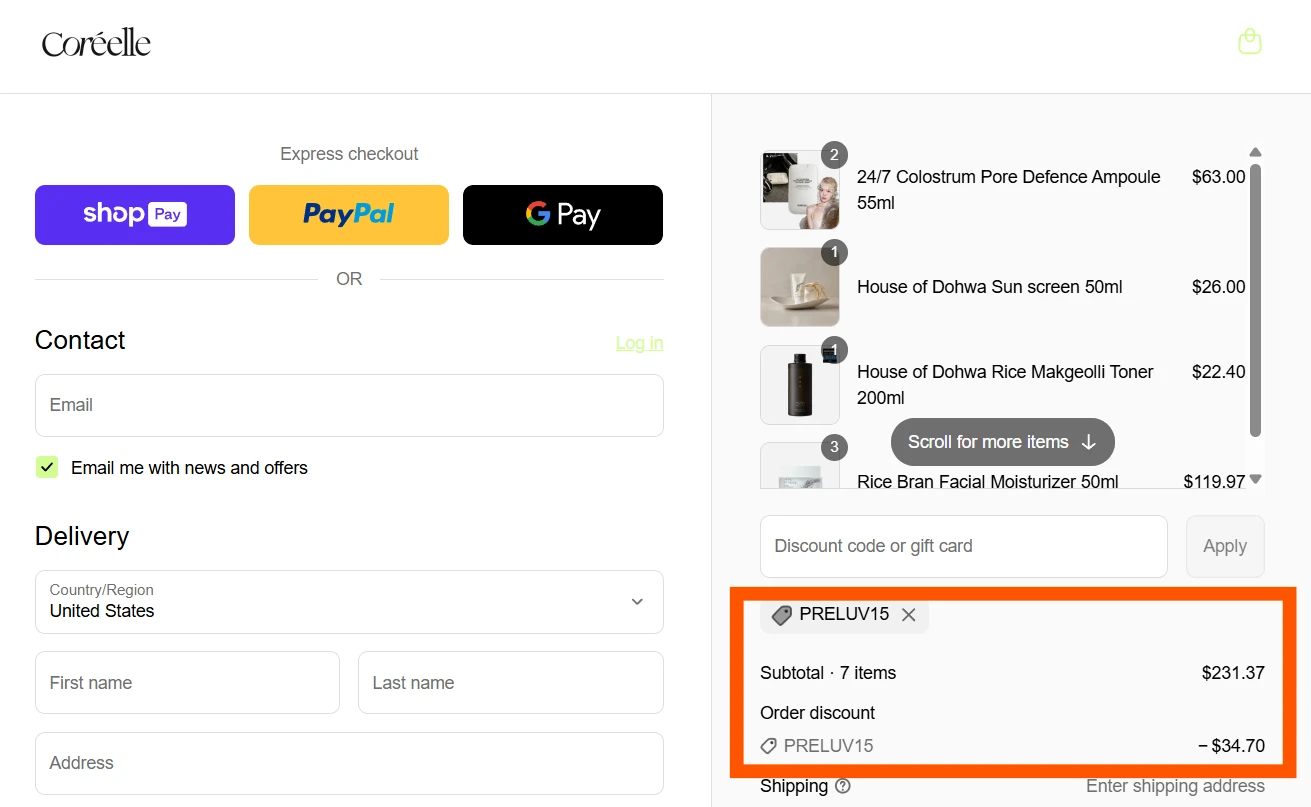Viewport: 1311px width, 807px height.
Task: Focus the Email input field
Action: point(349,405)
